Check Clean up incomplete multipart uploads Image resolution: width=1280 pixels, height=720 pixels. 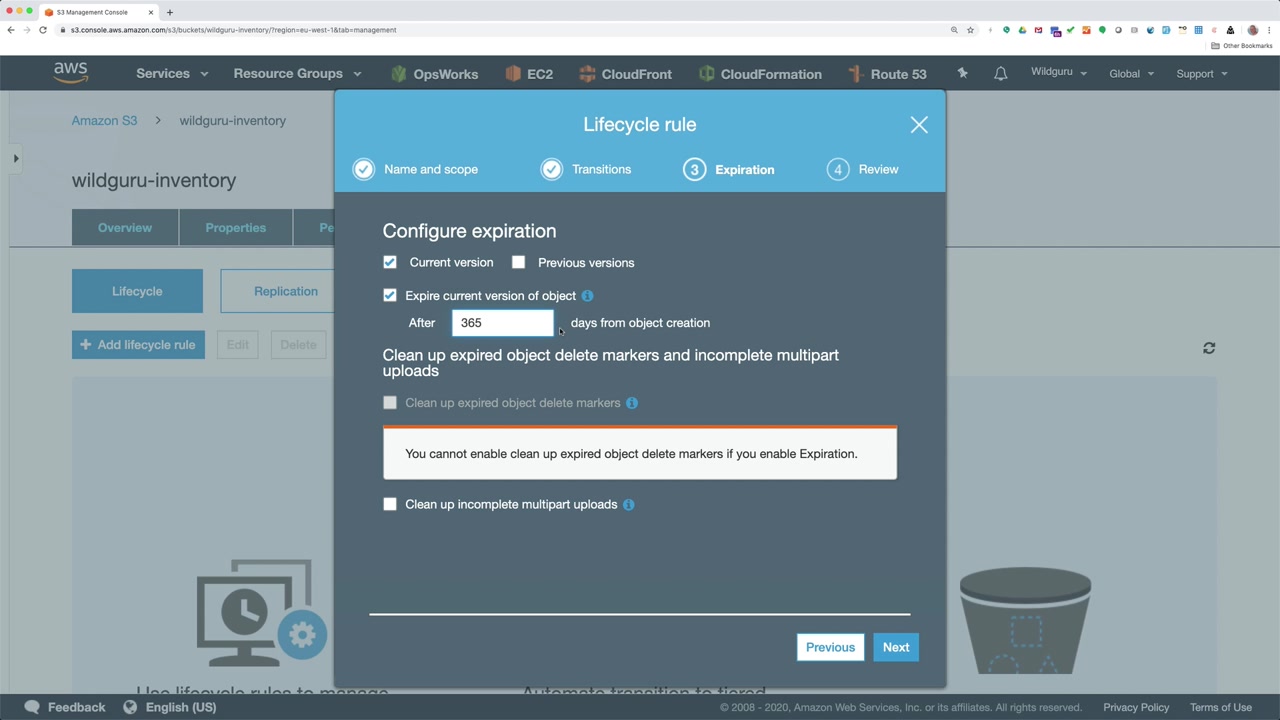coord(390,505)
